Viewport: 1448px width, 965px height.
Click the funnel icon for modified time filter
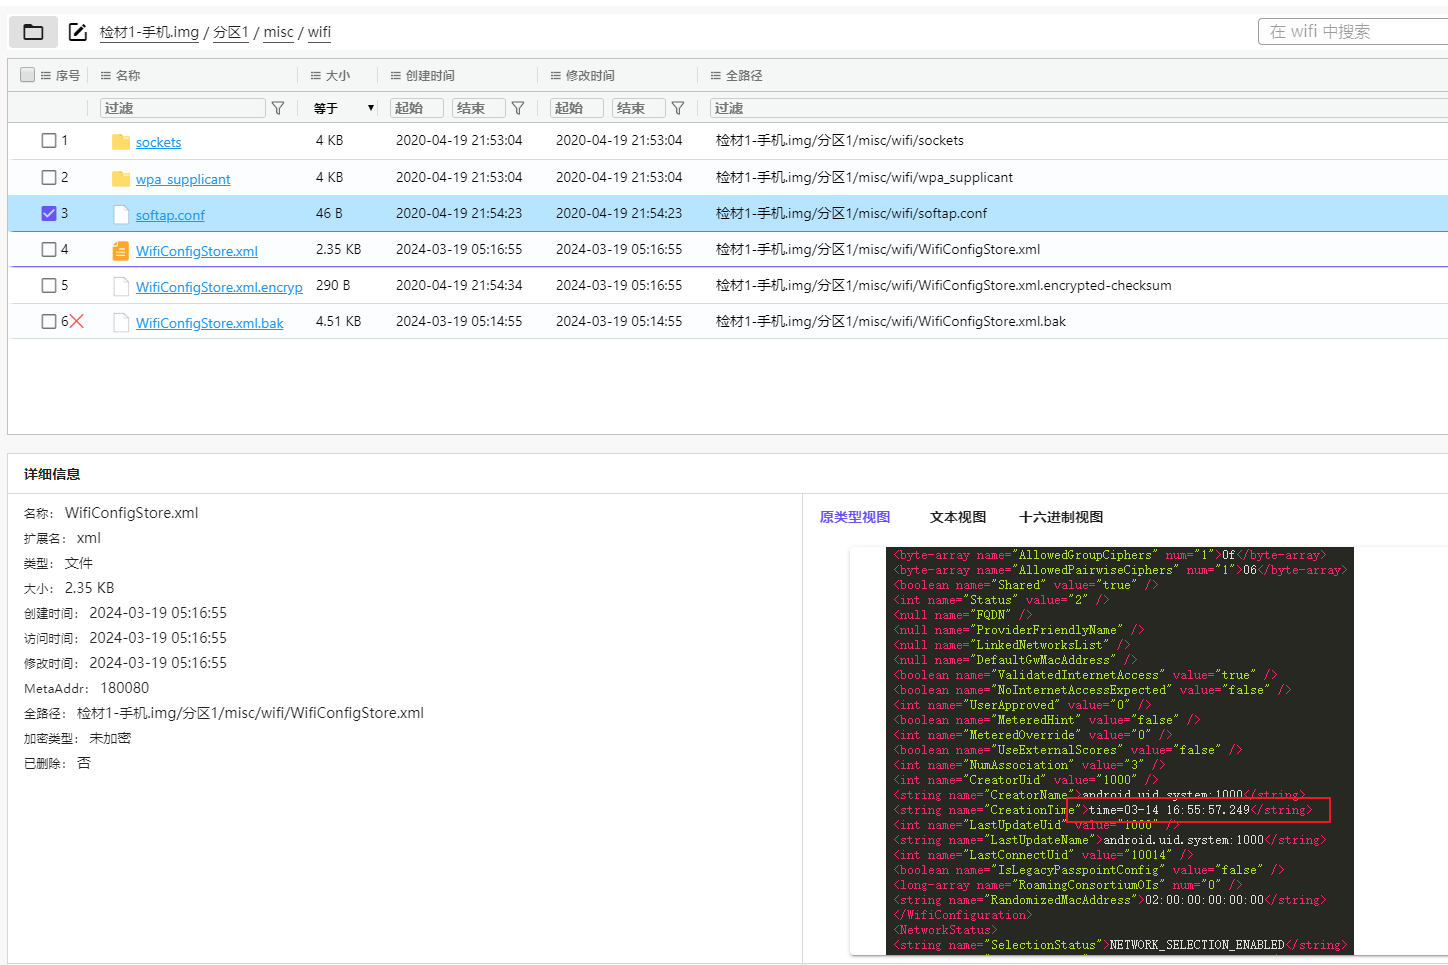[x=678, y=108]
